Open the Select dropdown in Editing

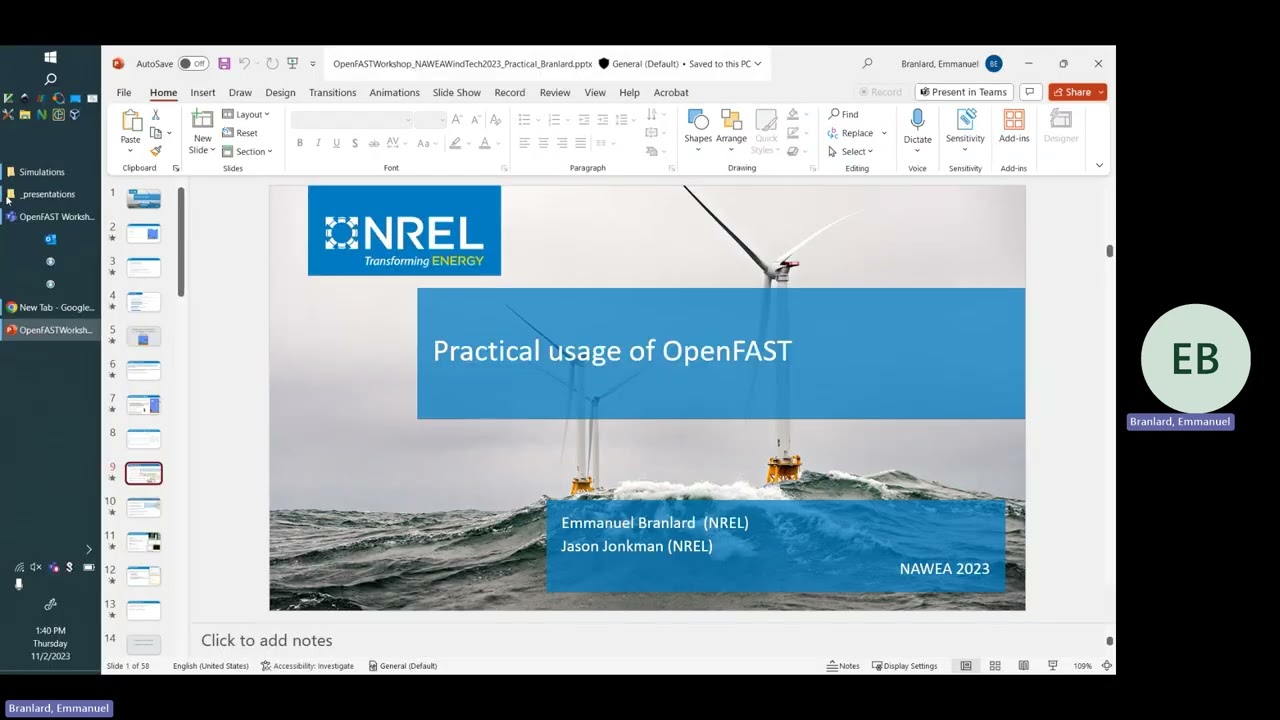pyautogui.click(x=851, y=151)
